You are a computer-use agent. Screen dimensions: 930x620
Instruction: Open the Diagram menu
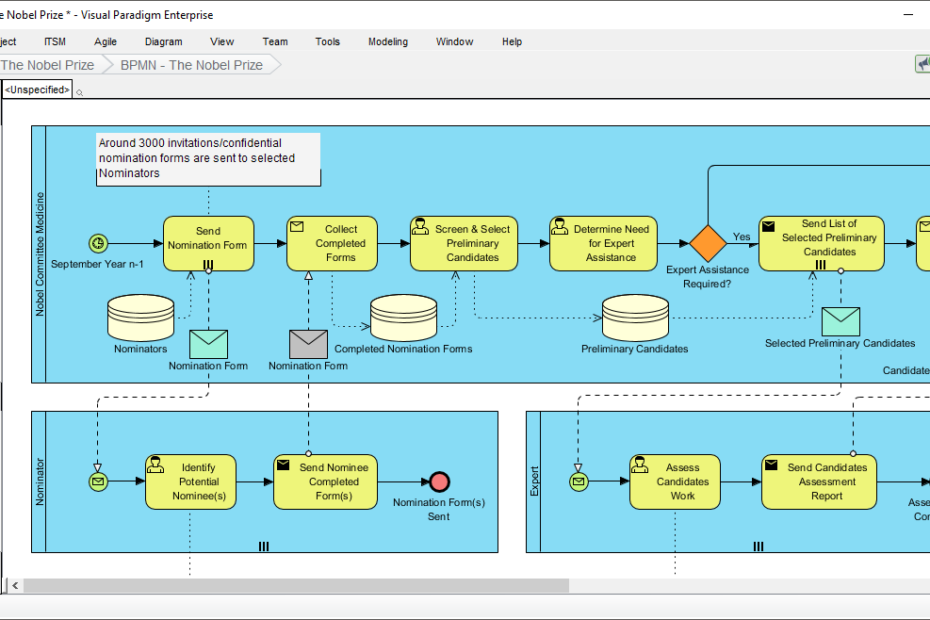pos(163,41)
